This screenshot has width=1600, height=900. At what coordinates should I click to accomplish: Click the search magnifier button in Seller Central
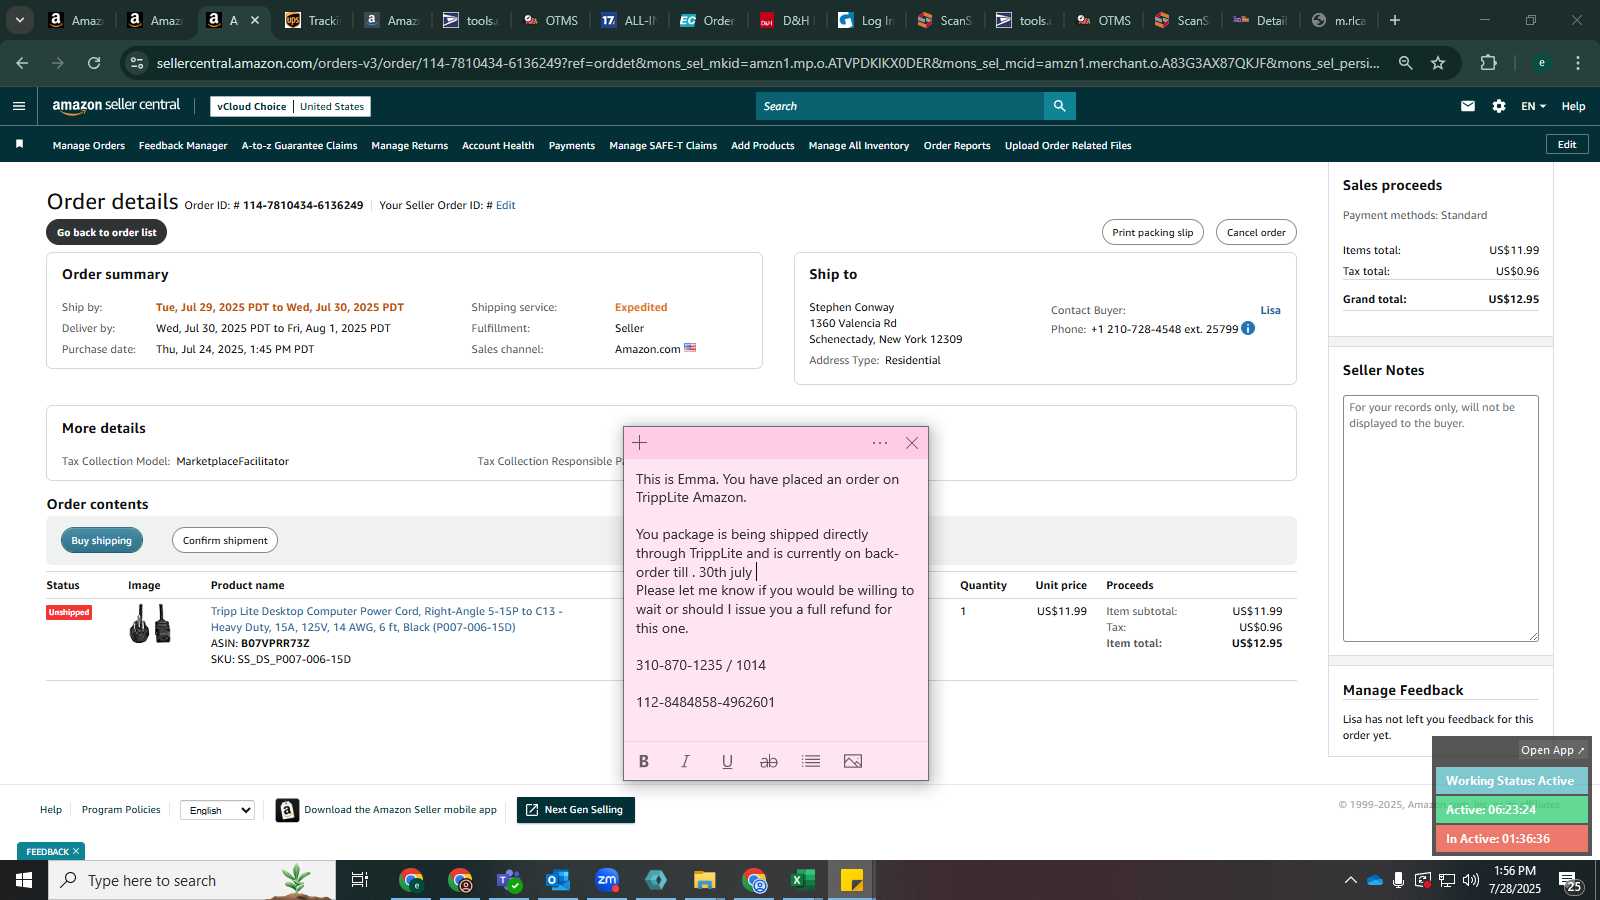(1059, 106)
